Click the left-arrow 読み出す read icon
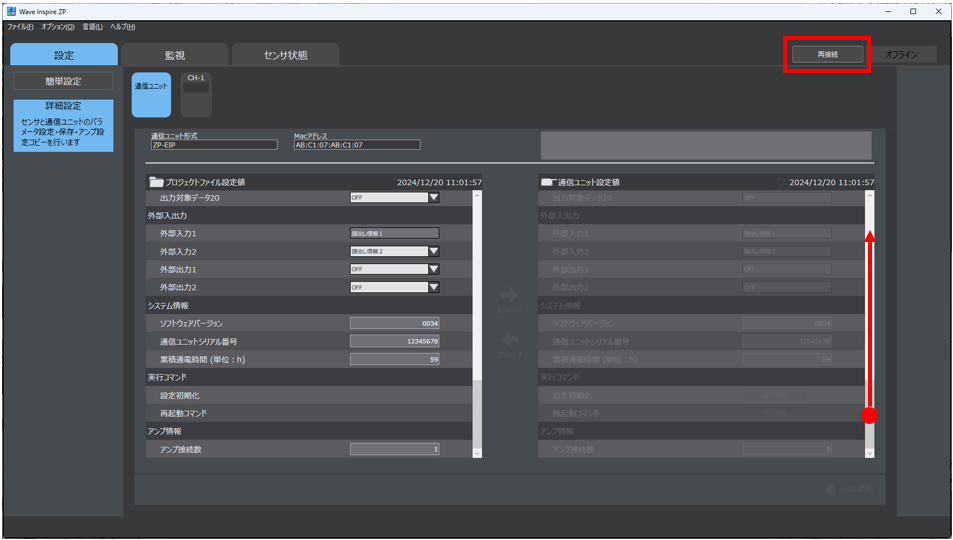 pyautogui.click(x=509, y=339)
